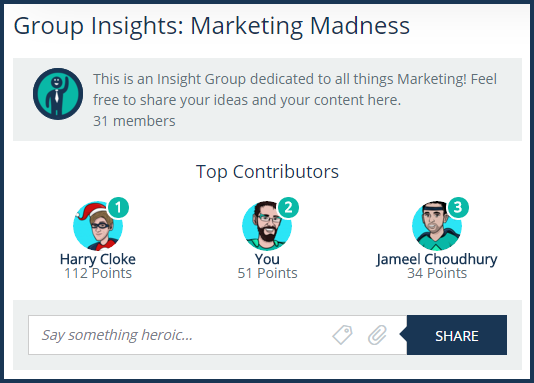Viewport: 534px width, 383px height.
Task: Open Jameel Choudhury's name link
Action: 437,259
